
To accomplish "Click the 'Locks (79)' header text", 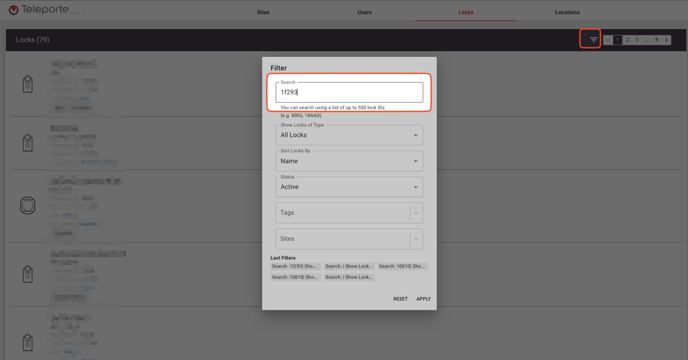I will [x=32, y=40].
